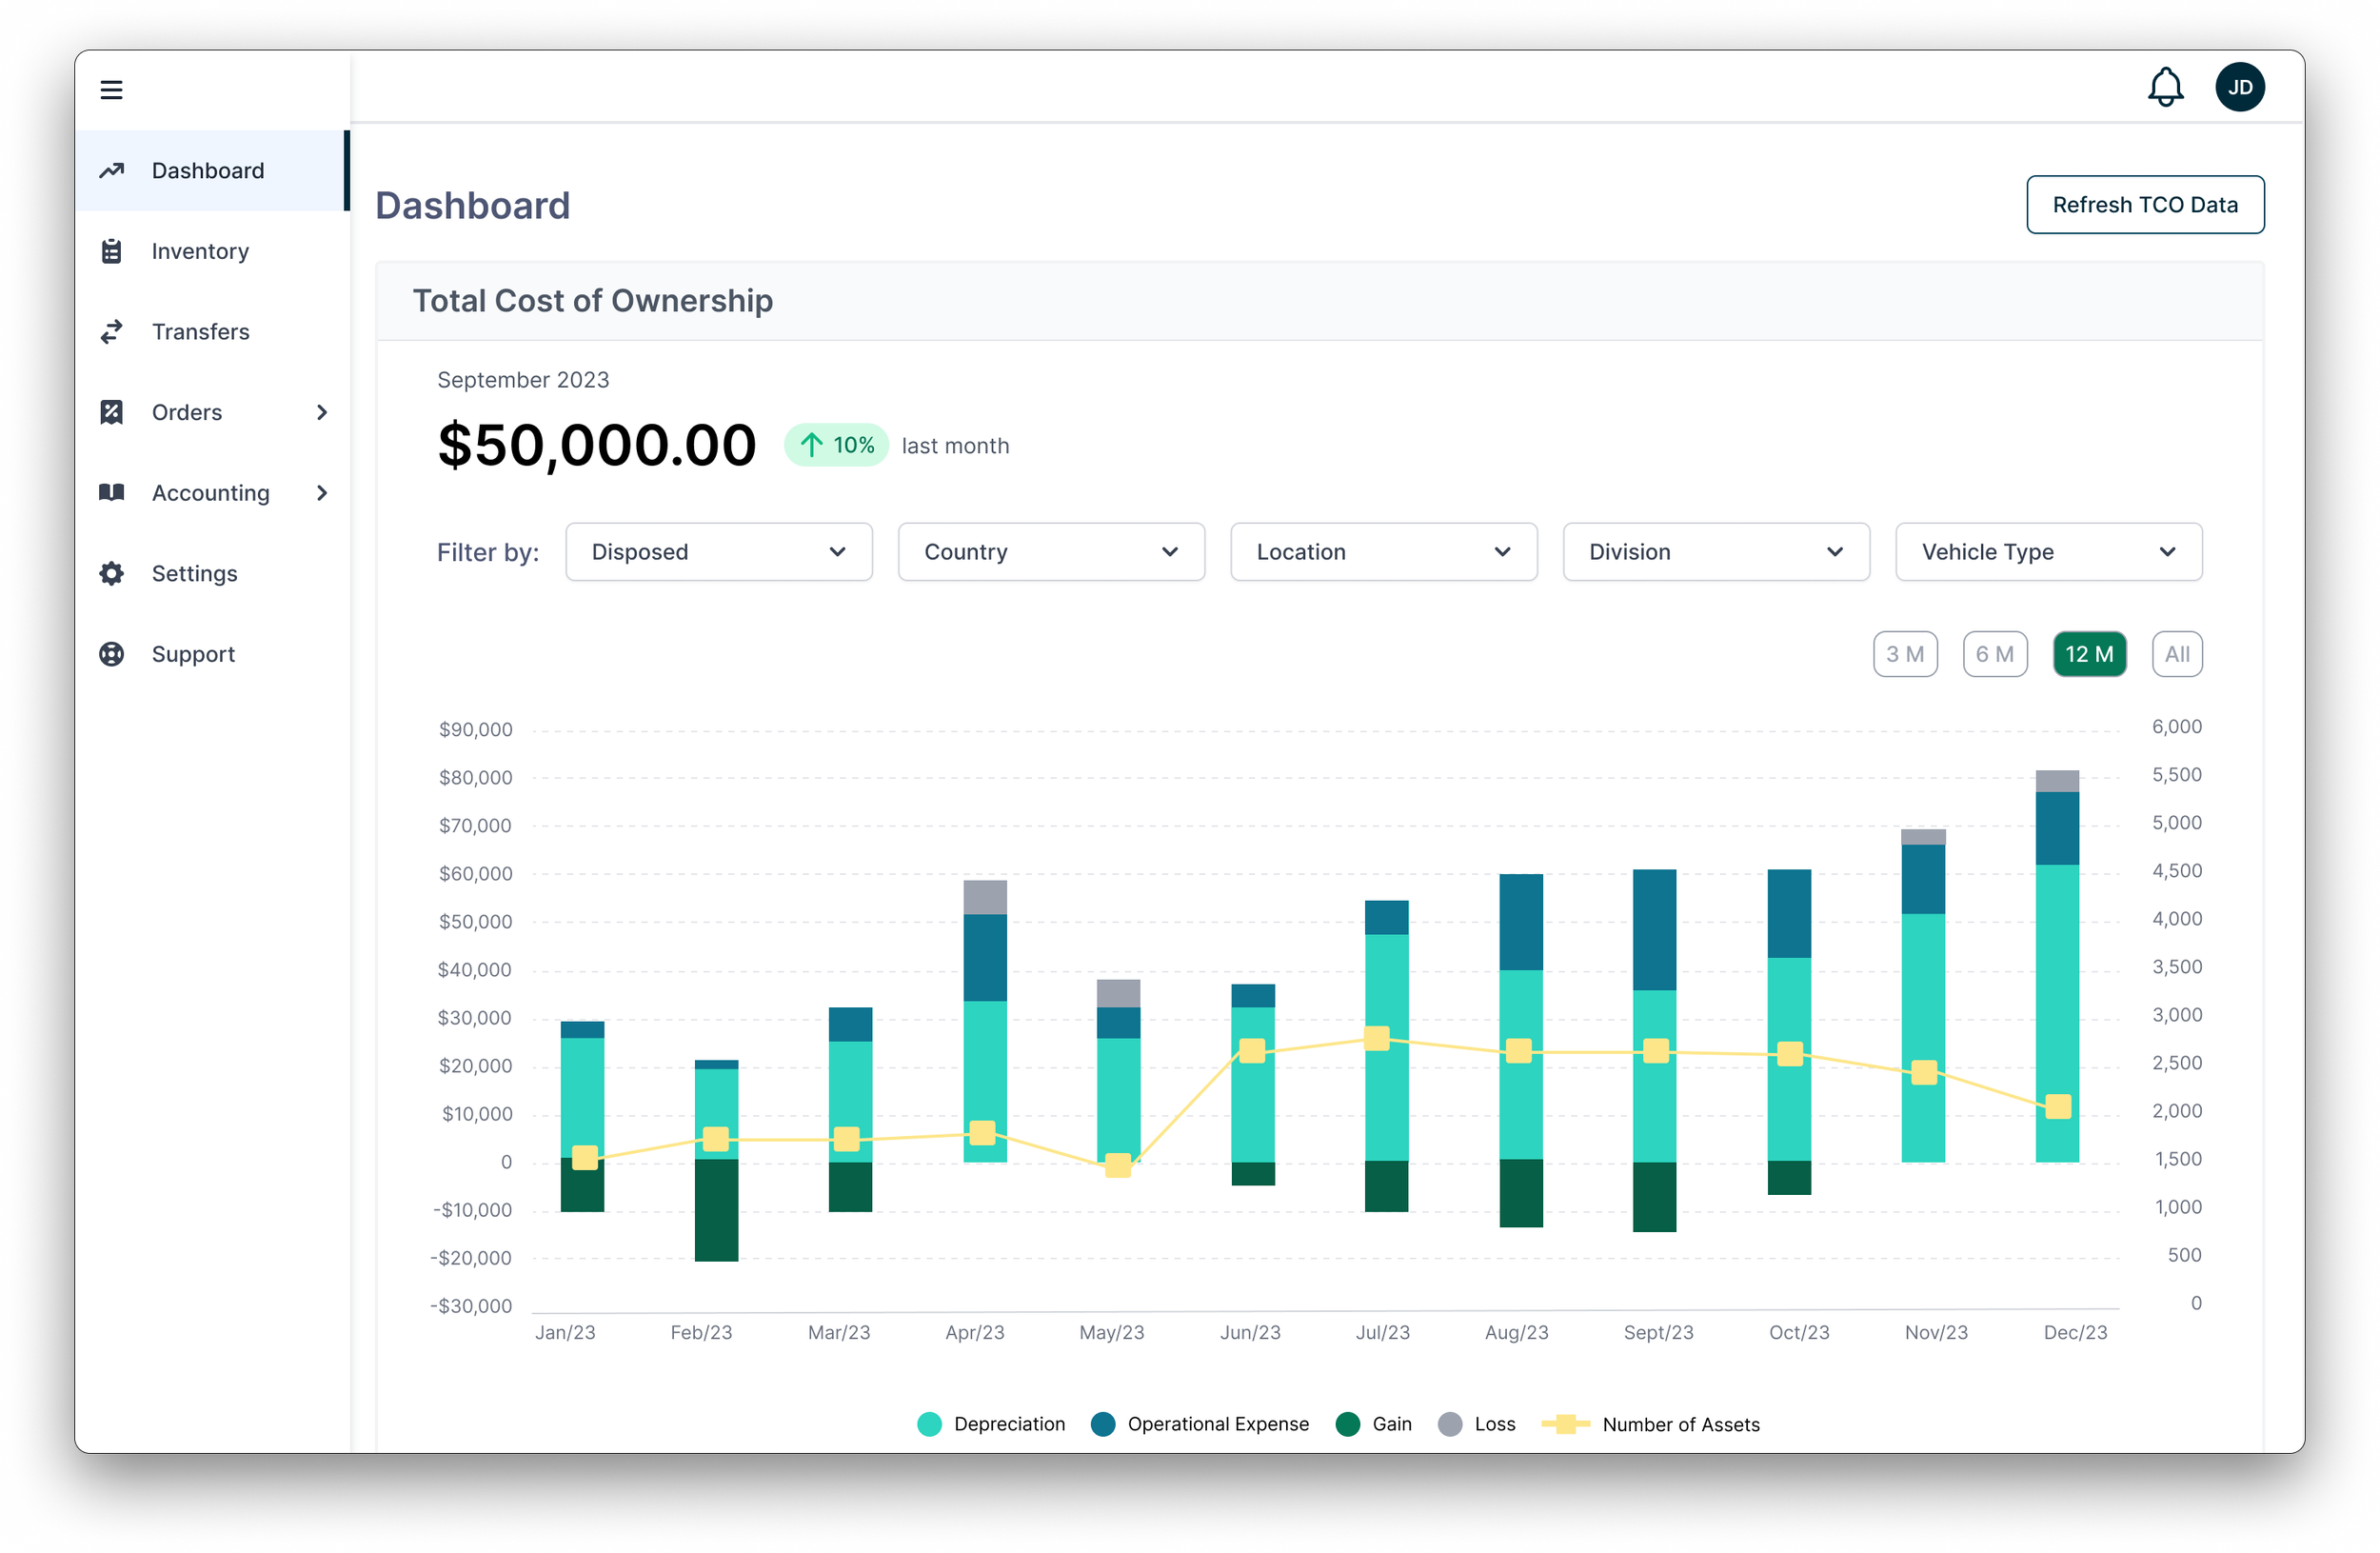The image size is (2380, 1553).
Task: Select the 3 M time range
Action: (1904, 654)
